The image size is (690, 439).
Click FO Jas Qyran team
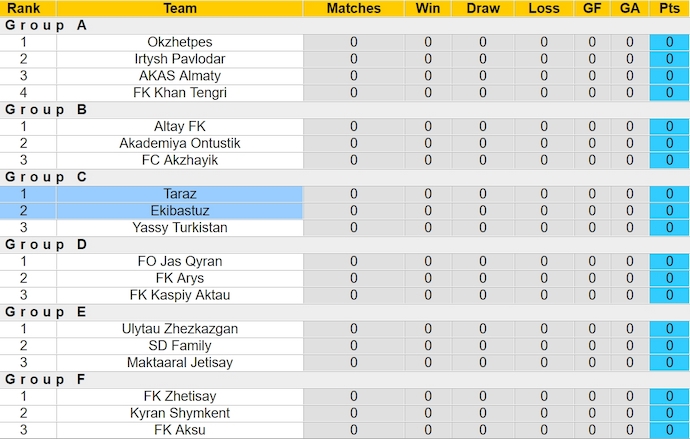pos(180,261)
